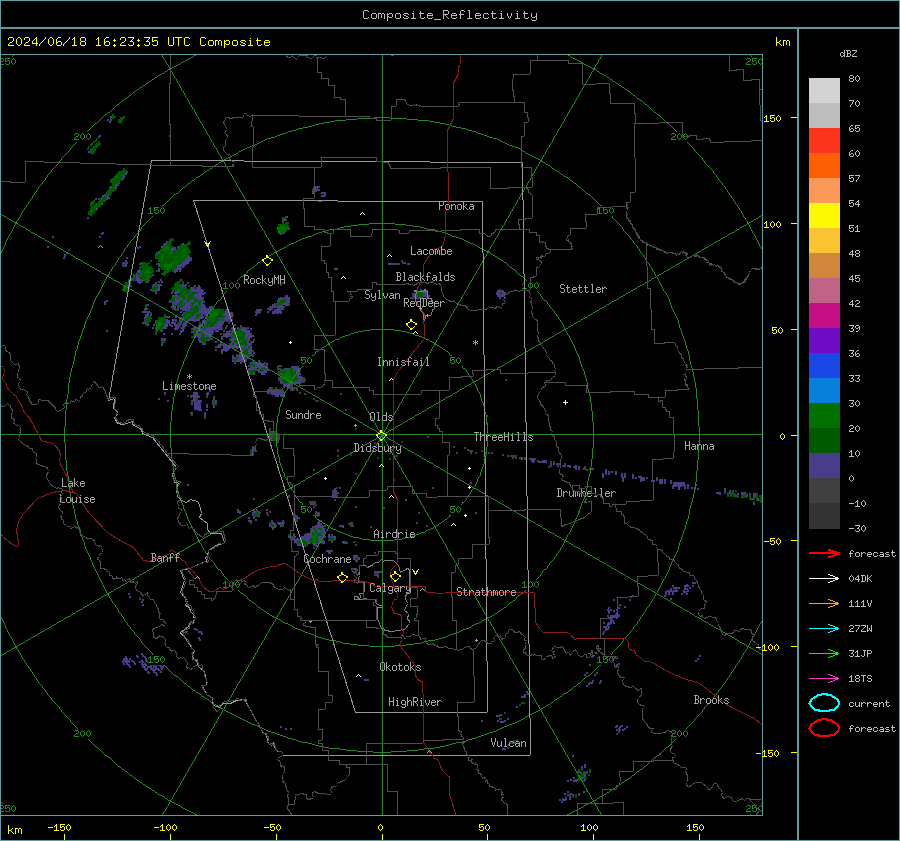Click the Ponoka label

tap(456, 206)
